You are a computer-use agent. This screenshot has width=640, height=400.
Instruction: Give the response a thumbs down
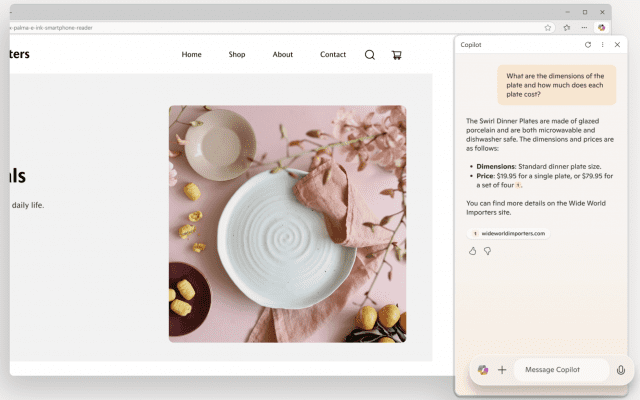click(x=487, y=251)
